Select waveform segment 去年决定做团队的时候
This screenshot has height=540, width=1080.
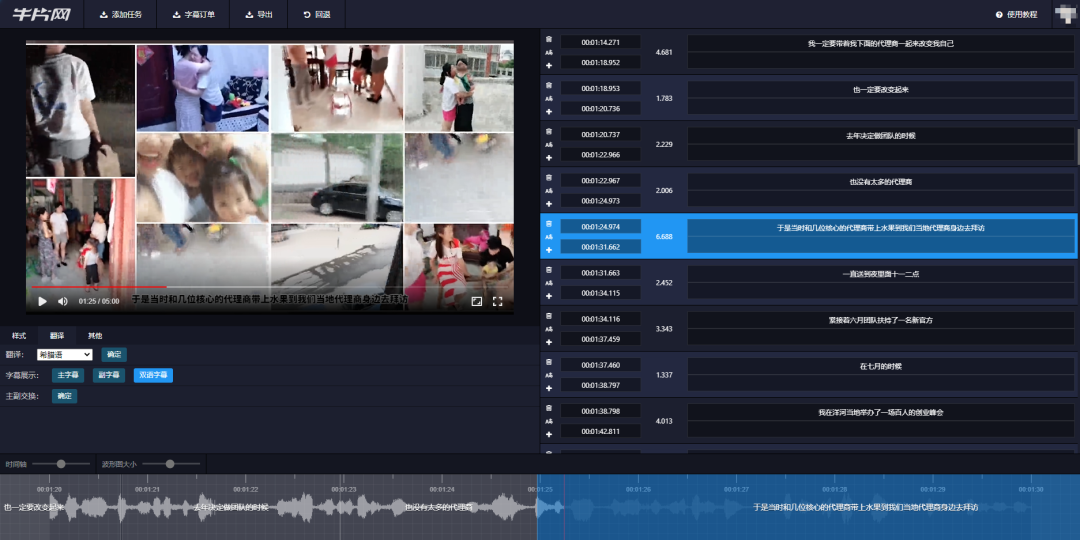point(231,508)
